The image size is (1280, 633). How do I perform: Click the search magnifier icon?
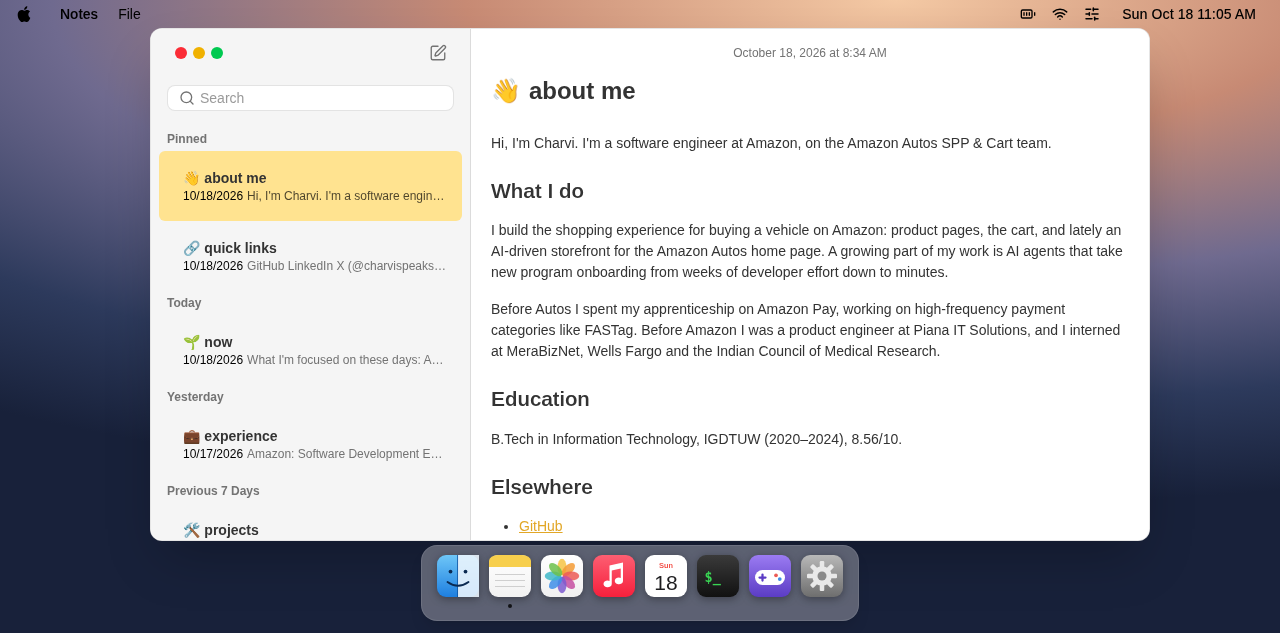(x=187, y=98)
